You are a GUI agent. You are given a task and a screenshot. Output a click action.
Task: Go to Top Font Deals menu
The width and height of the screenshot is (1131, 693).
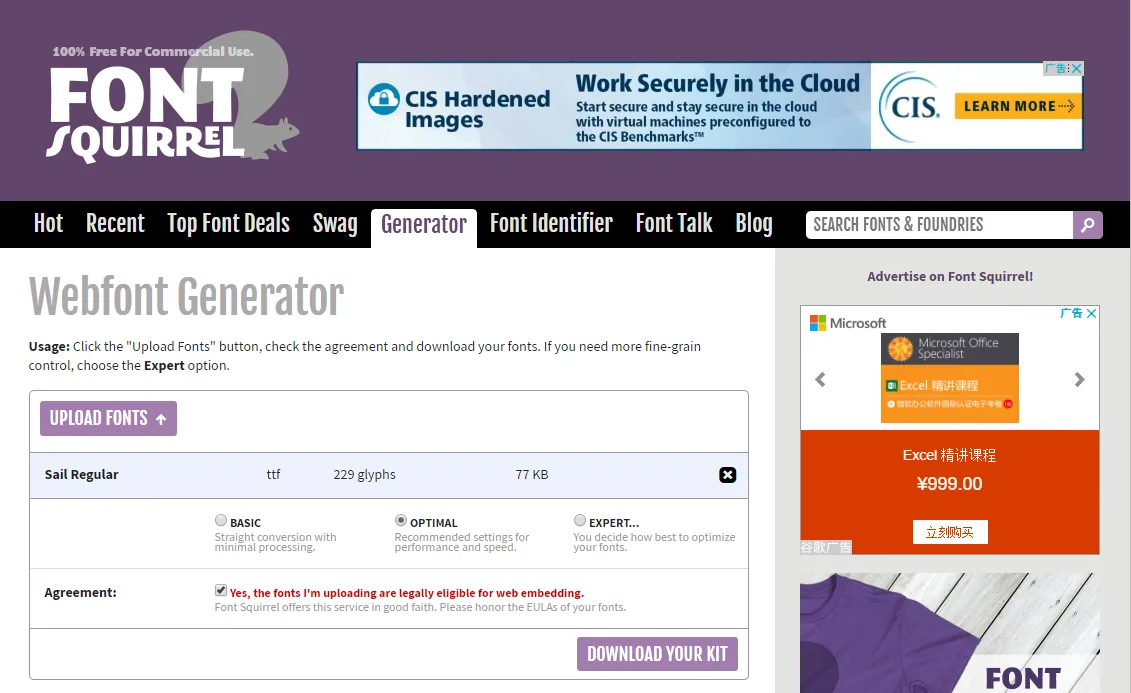pyautogui.click(x=228, y=225)
